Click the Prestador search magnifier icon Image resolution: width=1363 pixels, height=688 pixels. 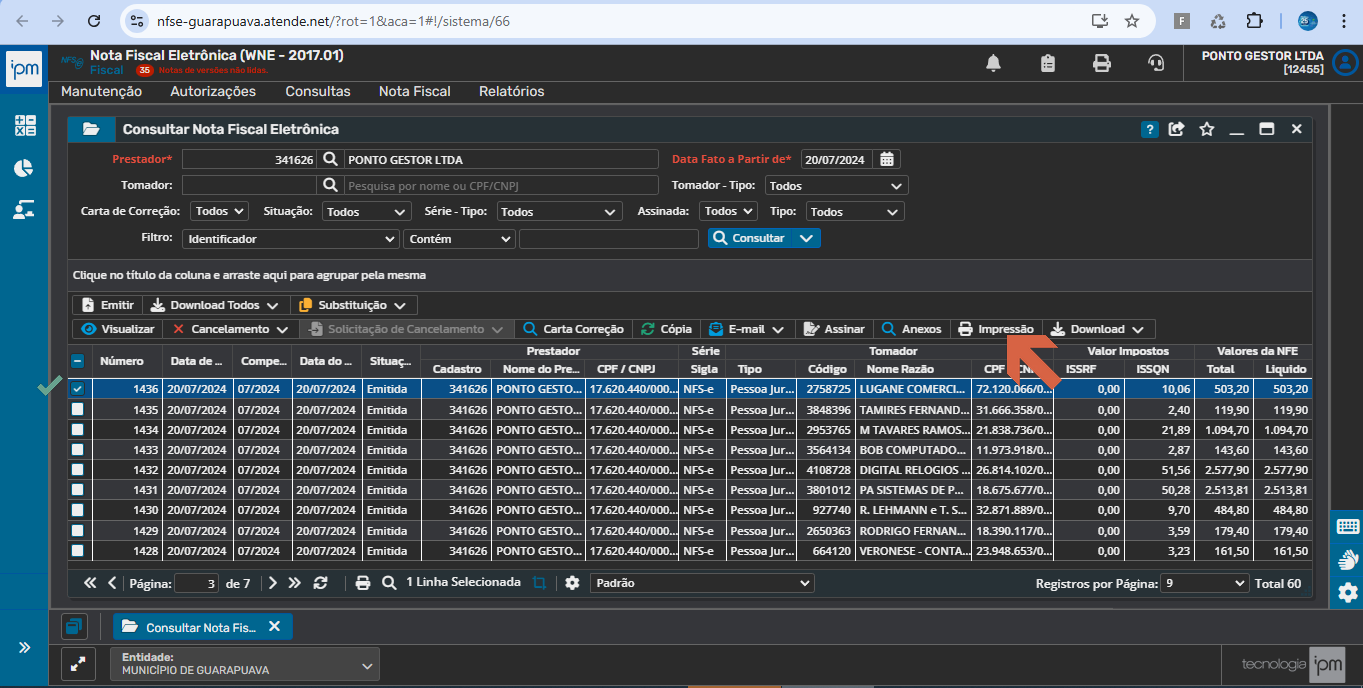point(330,159)
